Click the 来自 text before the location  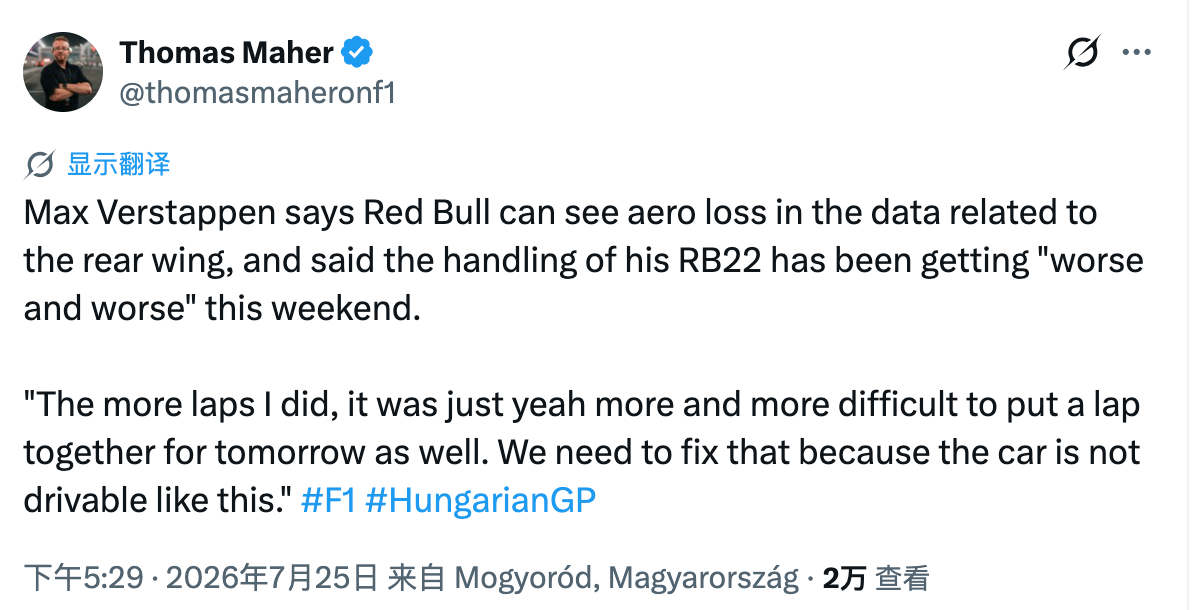[416, 578]
